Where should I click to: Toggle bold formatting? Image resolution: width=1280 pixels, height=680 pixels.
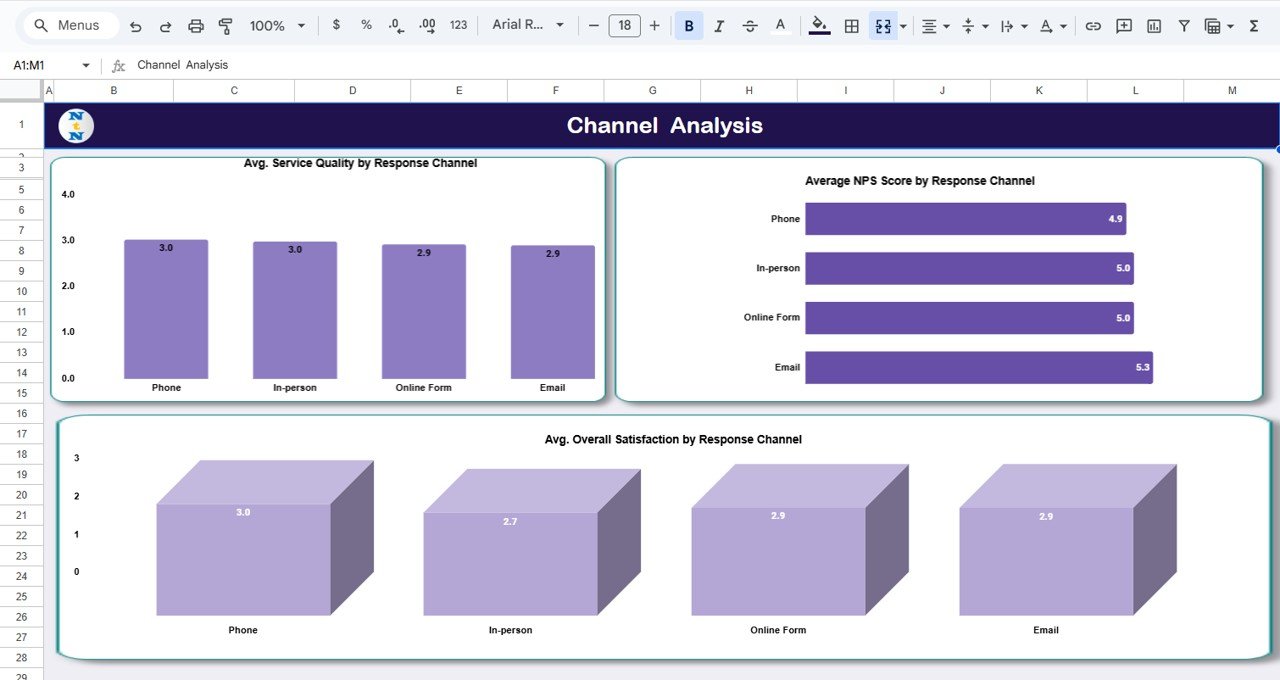[688, 25]
